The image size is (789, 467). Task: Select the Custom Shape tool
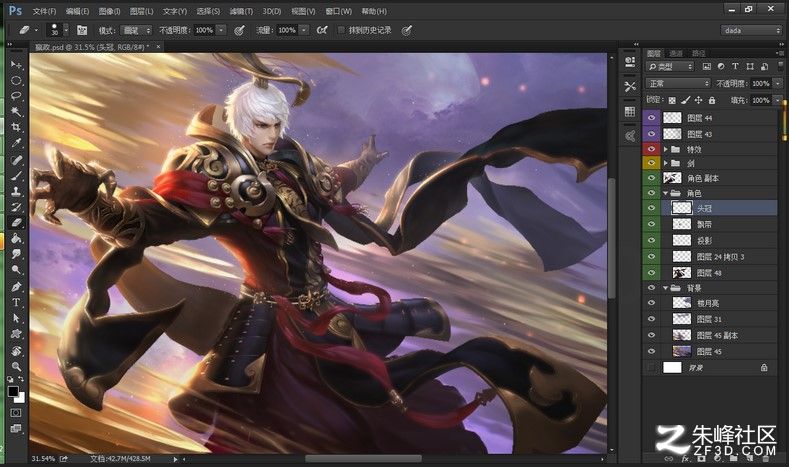point(16,334)
